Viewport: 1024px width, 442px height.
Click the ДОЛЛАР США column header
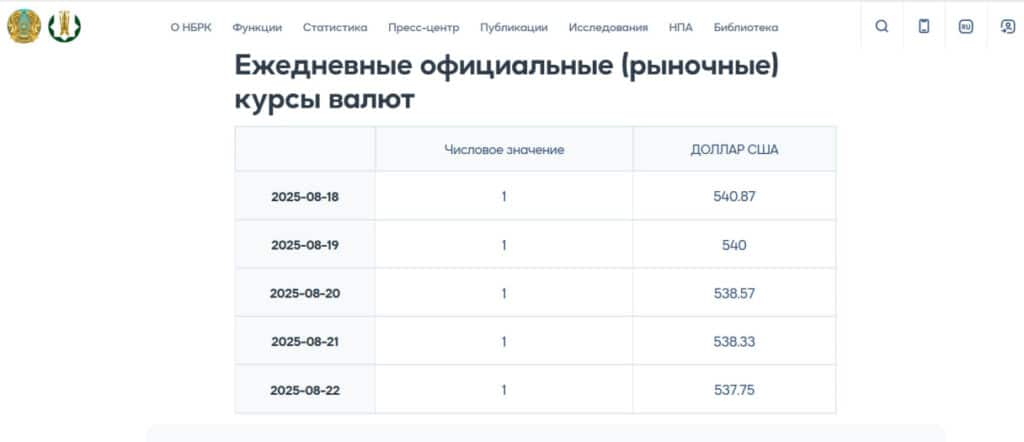coord(734,150)
